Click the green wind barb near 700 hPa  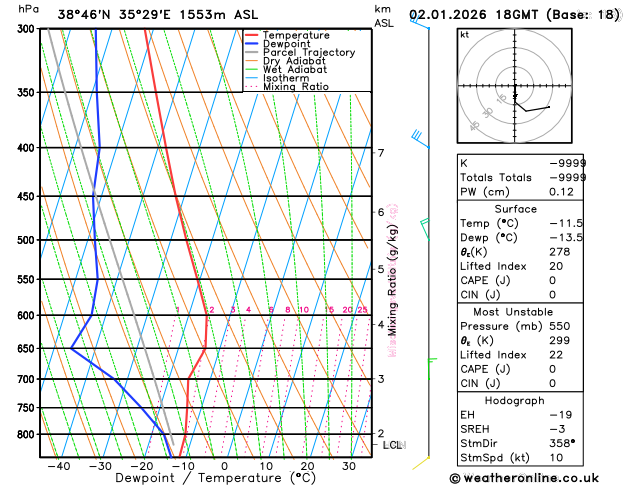[x=432, y=369]
